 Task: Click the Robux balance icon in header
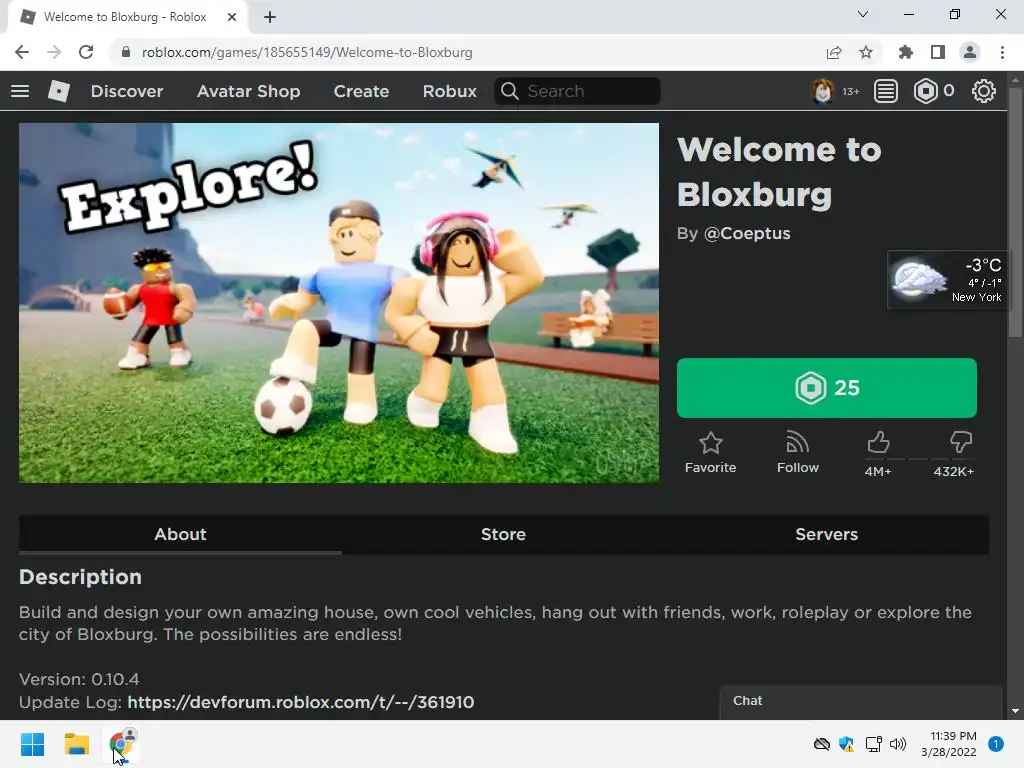pos(925,91)
